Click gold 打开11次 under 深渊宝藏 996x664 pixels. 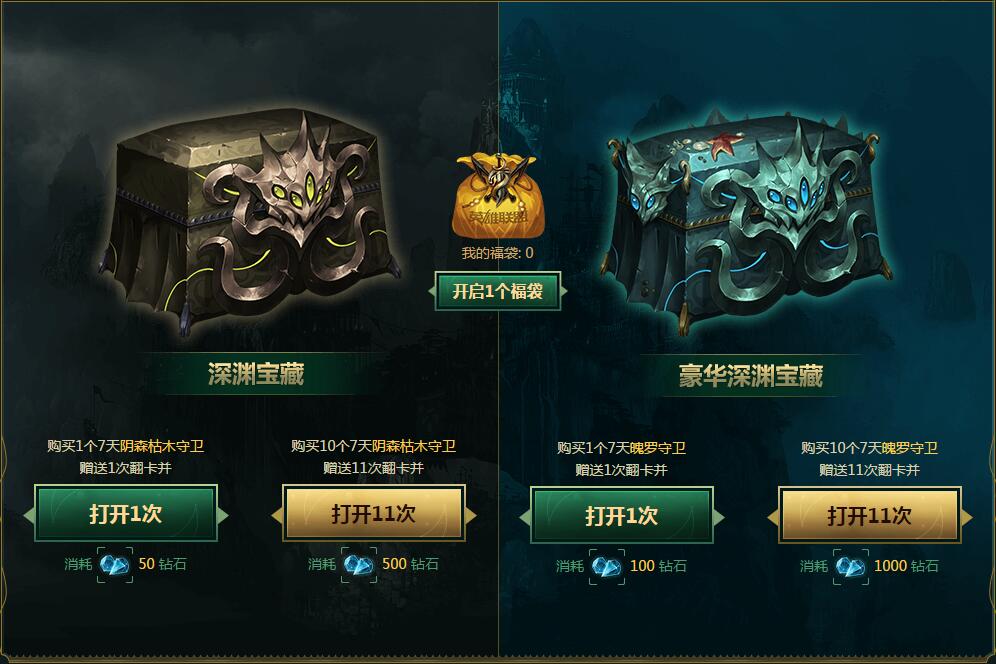coord(374,514)
